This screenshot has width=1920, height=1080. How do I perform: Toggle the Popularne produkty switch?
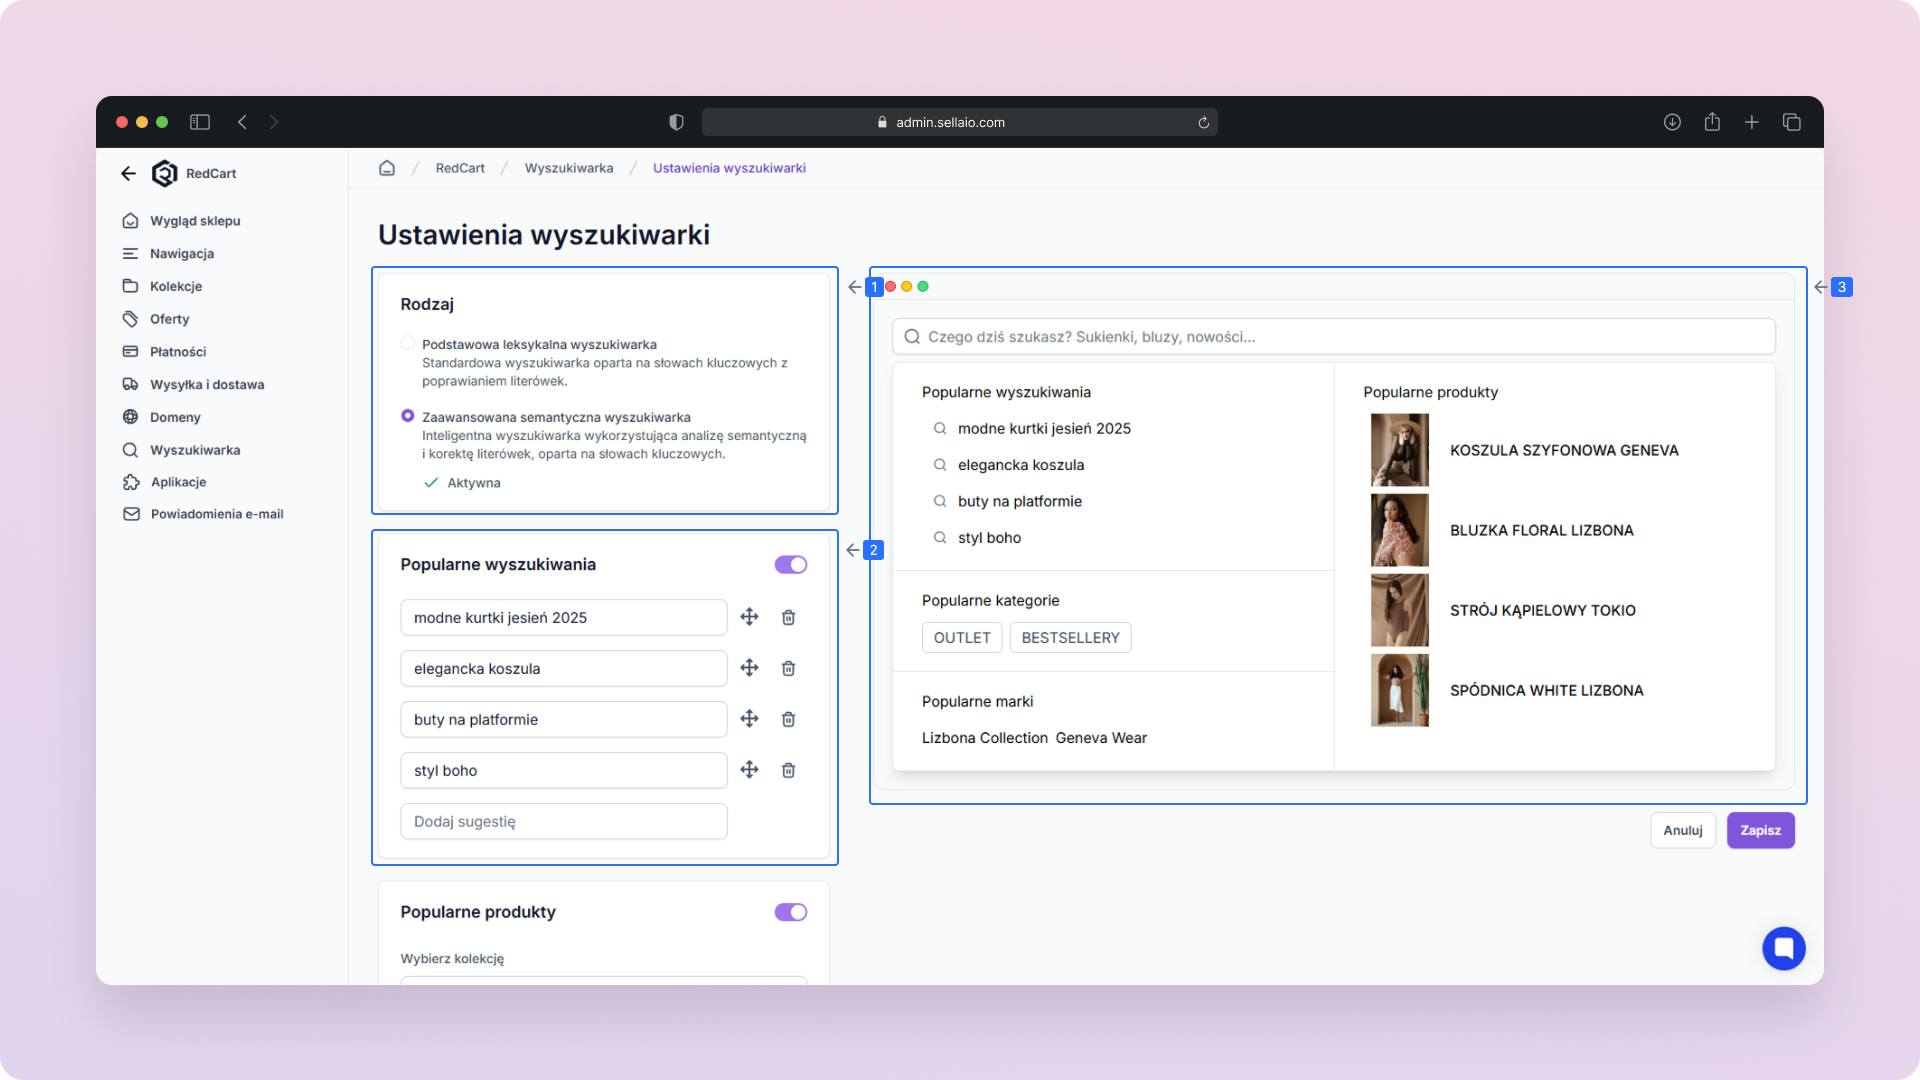coord(790,912)
